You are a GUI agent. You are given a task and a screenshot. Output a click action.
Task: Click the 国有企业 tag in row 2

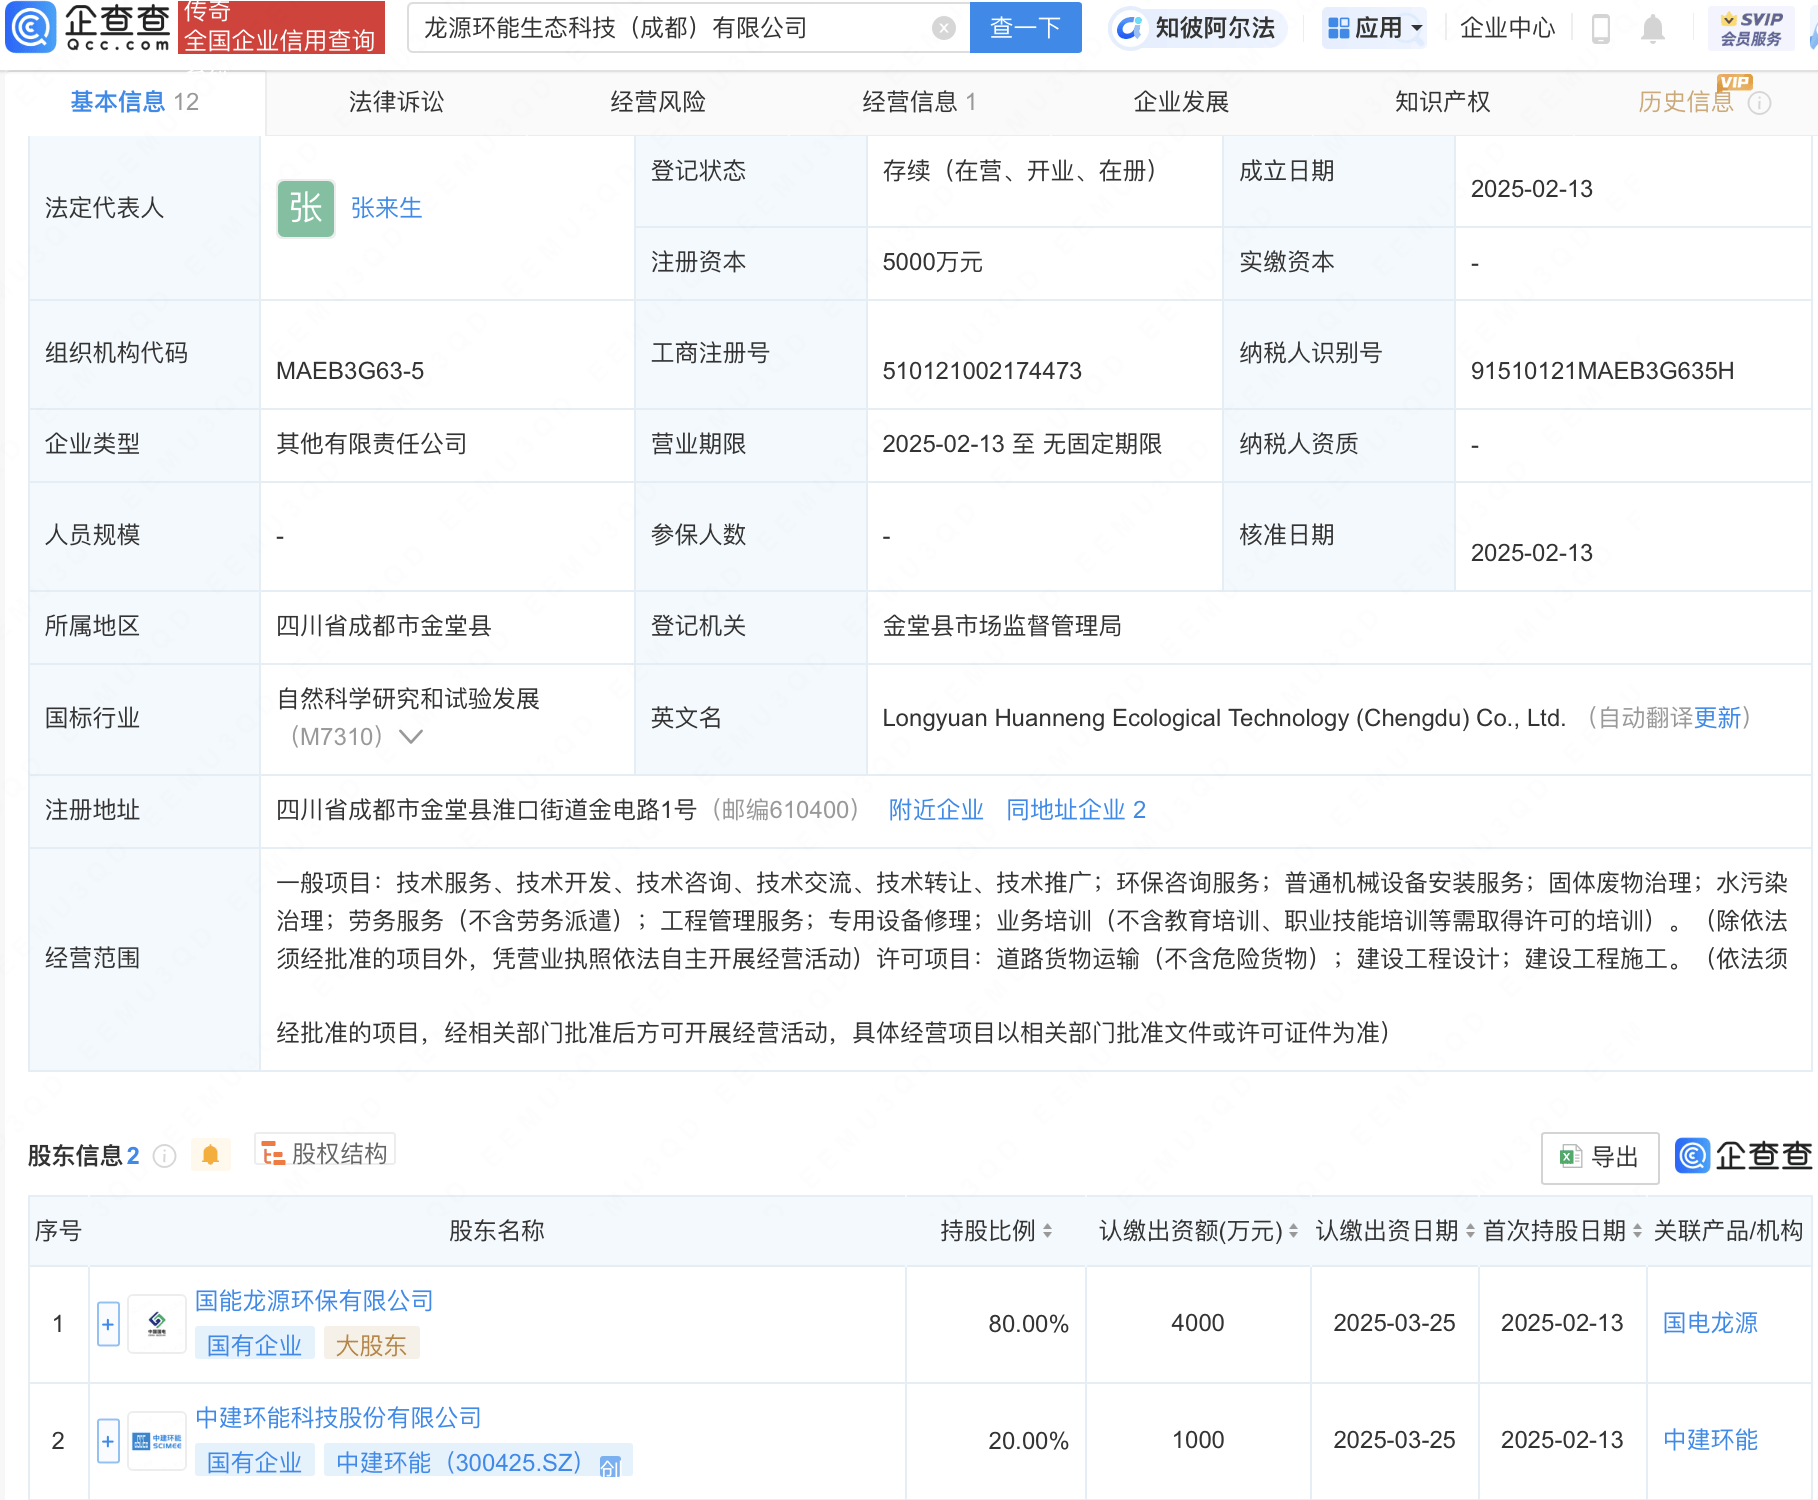(254, 1463)
